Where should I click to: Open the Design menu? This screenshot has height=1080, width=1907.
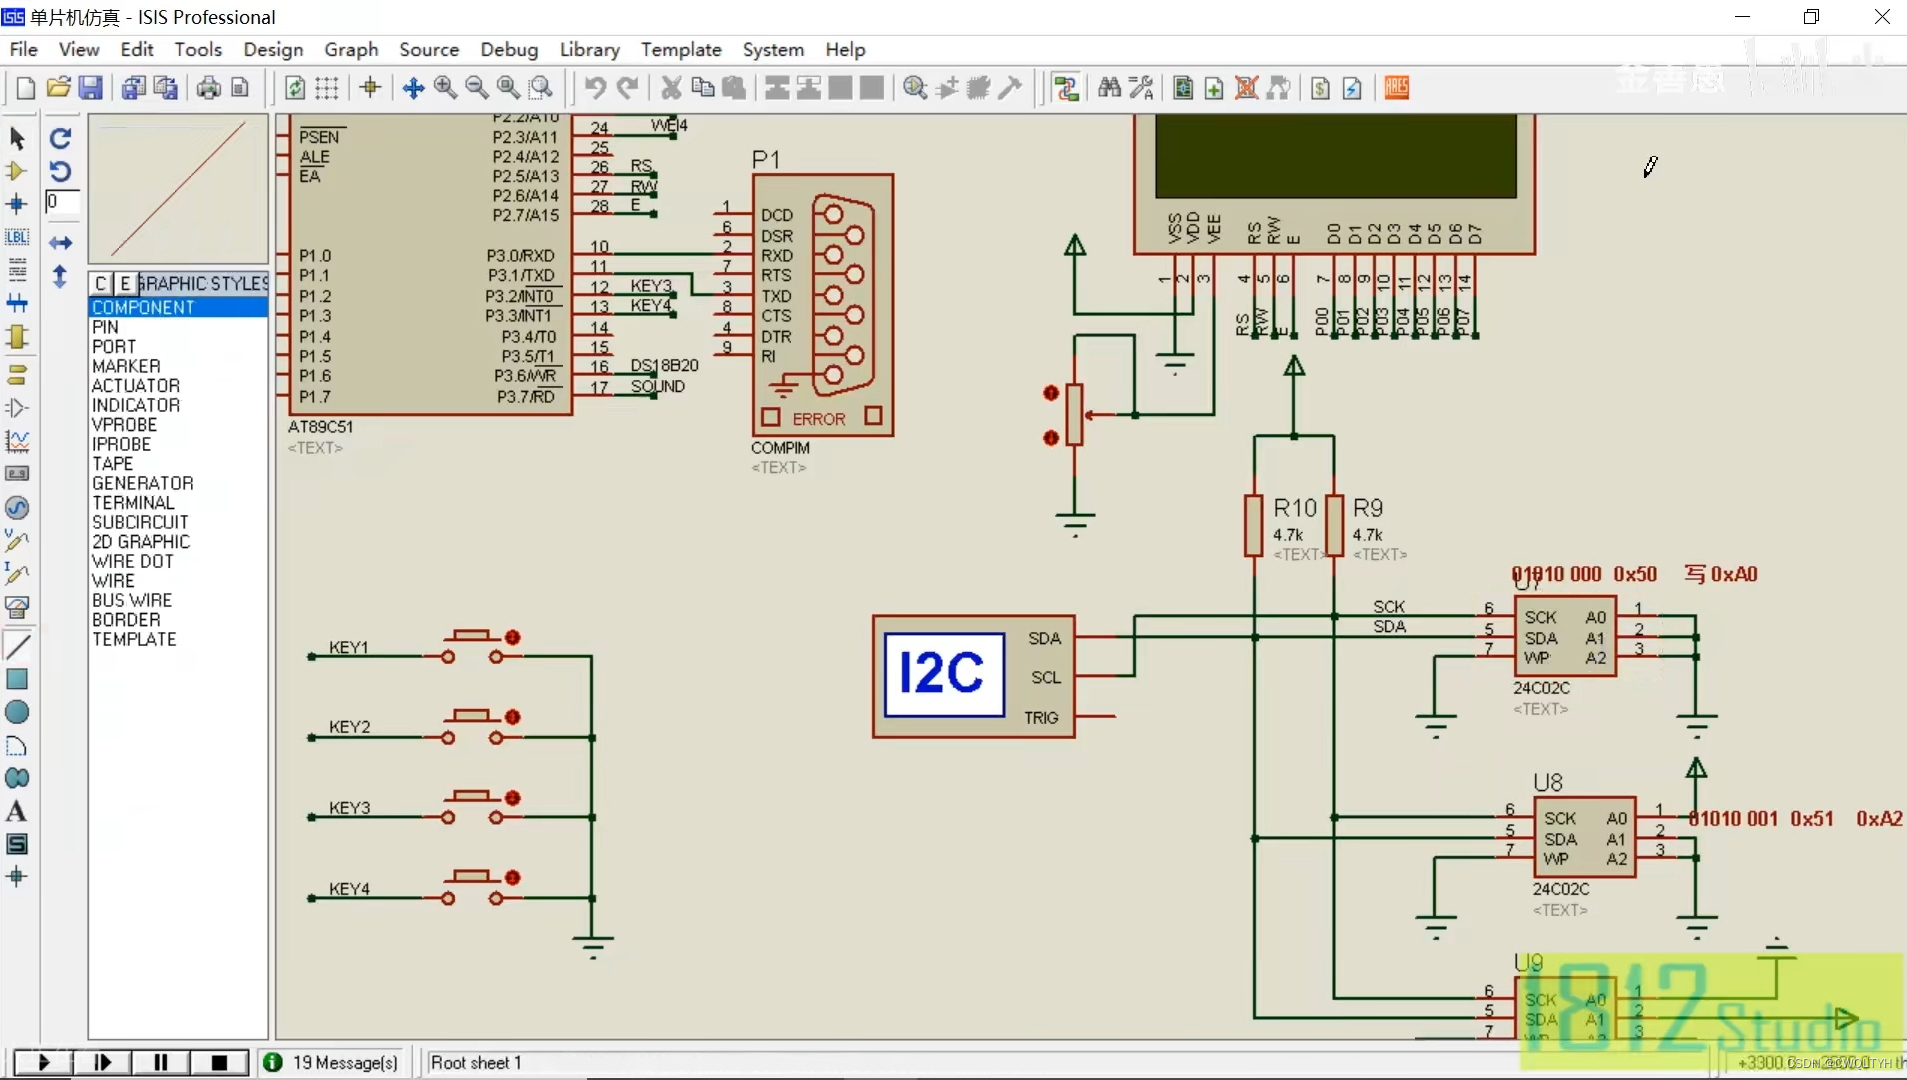pyautogui.click(x=273, y=49)
